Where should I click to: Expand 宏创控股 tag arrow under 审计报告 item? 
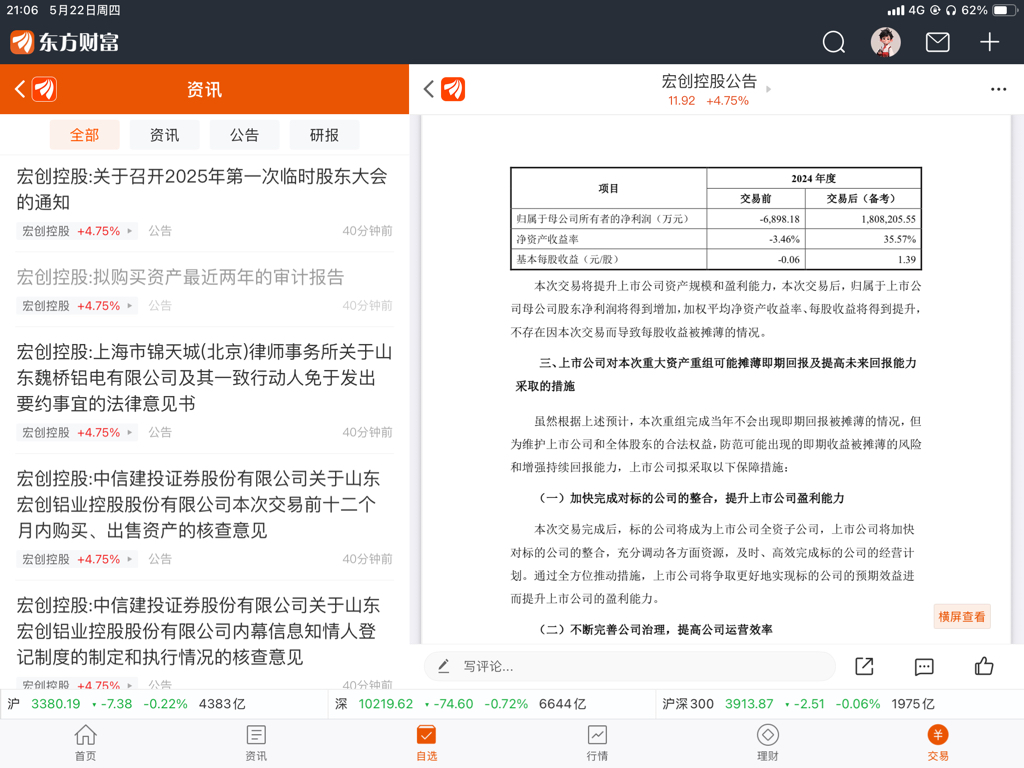click(x=129, y=306)
